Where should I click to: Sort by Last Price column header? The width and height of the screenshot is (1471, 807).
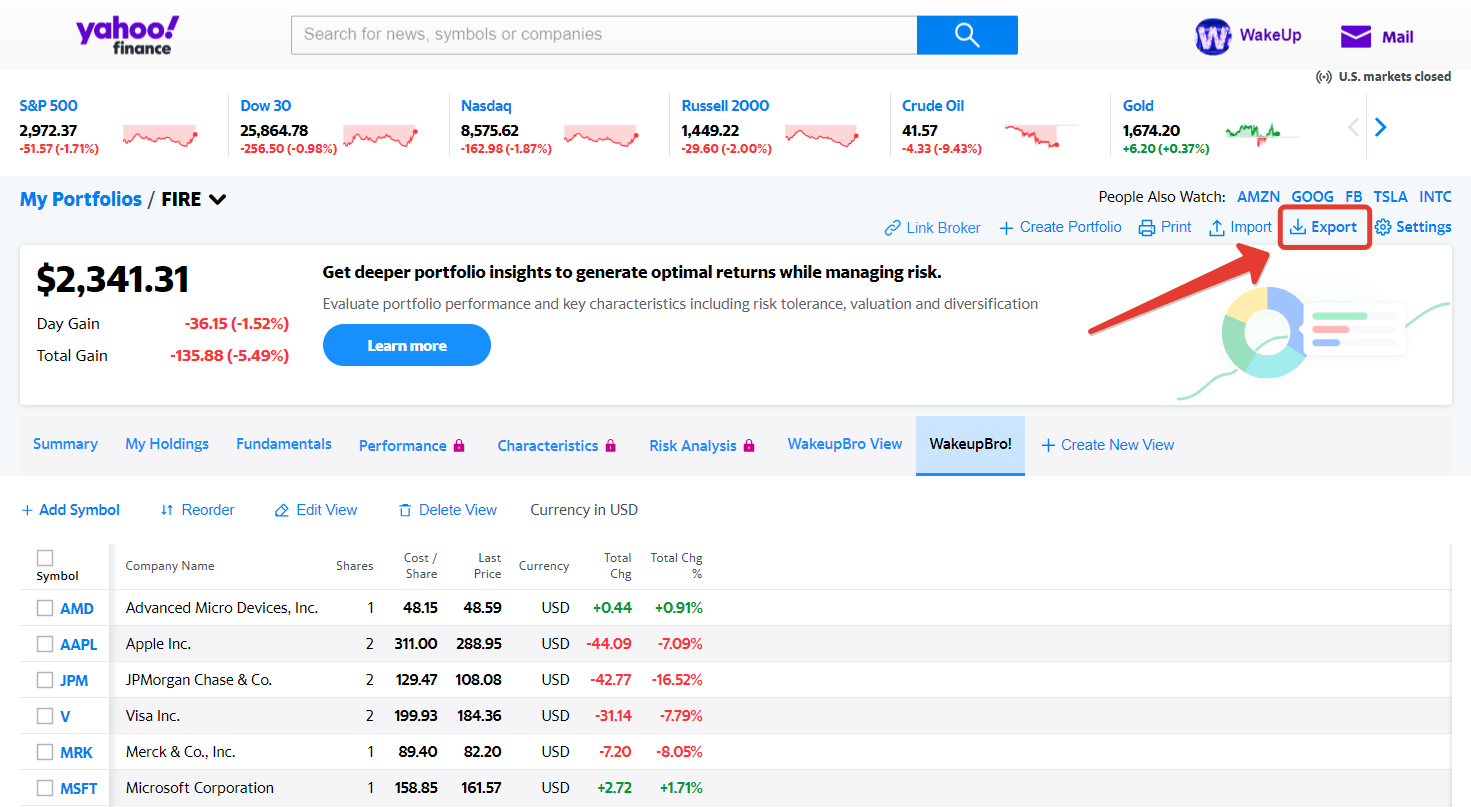point(488,566)
